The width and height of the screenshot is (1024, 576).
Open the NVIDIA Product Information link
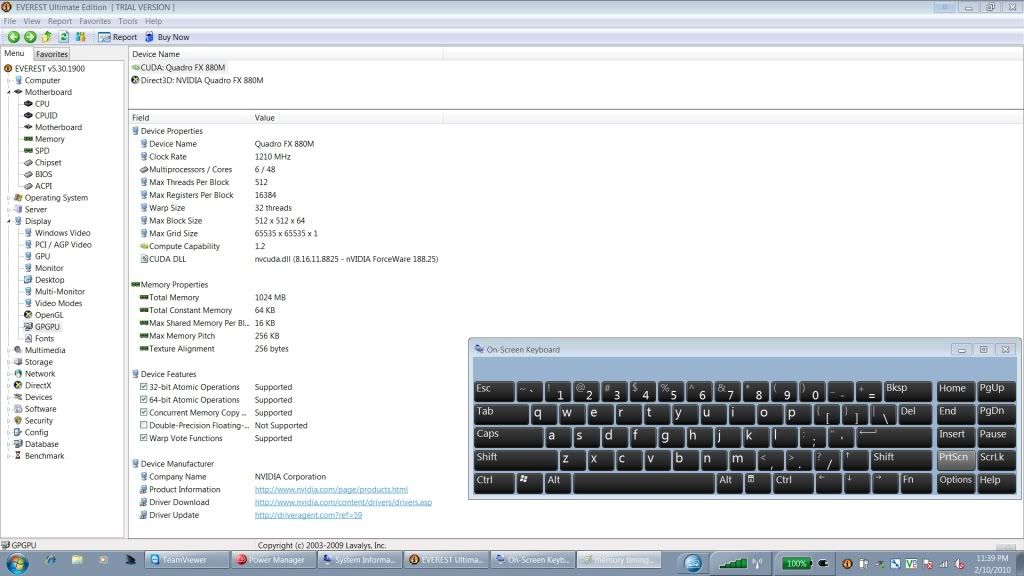tap(331, 490)
